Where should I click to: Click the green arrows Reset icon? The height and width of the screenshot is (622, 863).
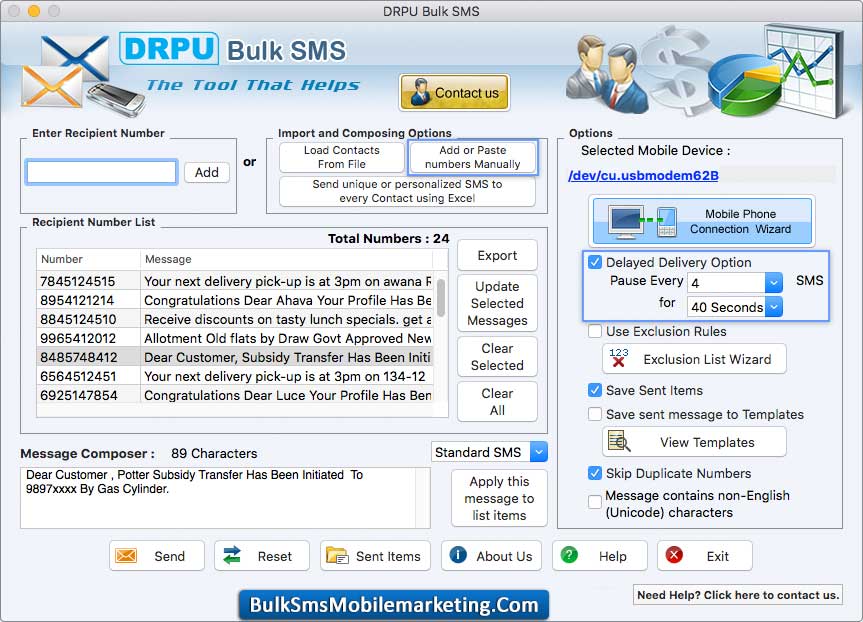point(232,555)
